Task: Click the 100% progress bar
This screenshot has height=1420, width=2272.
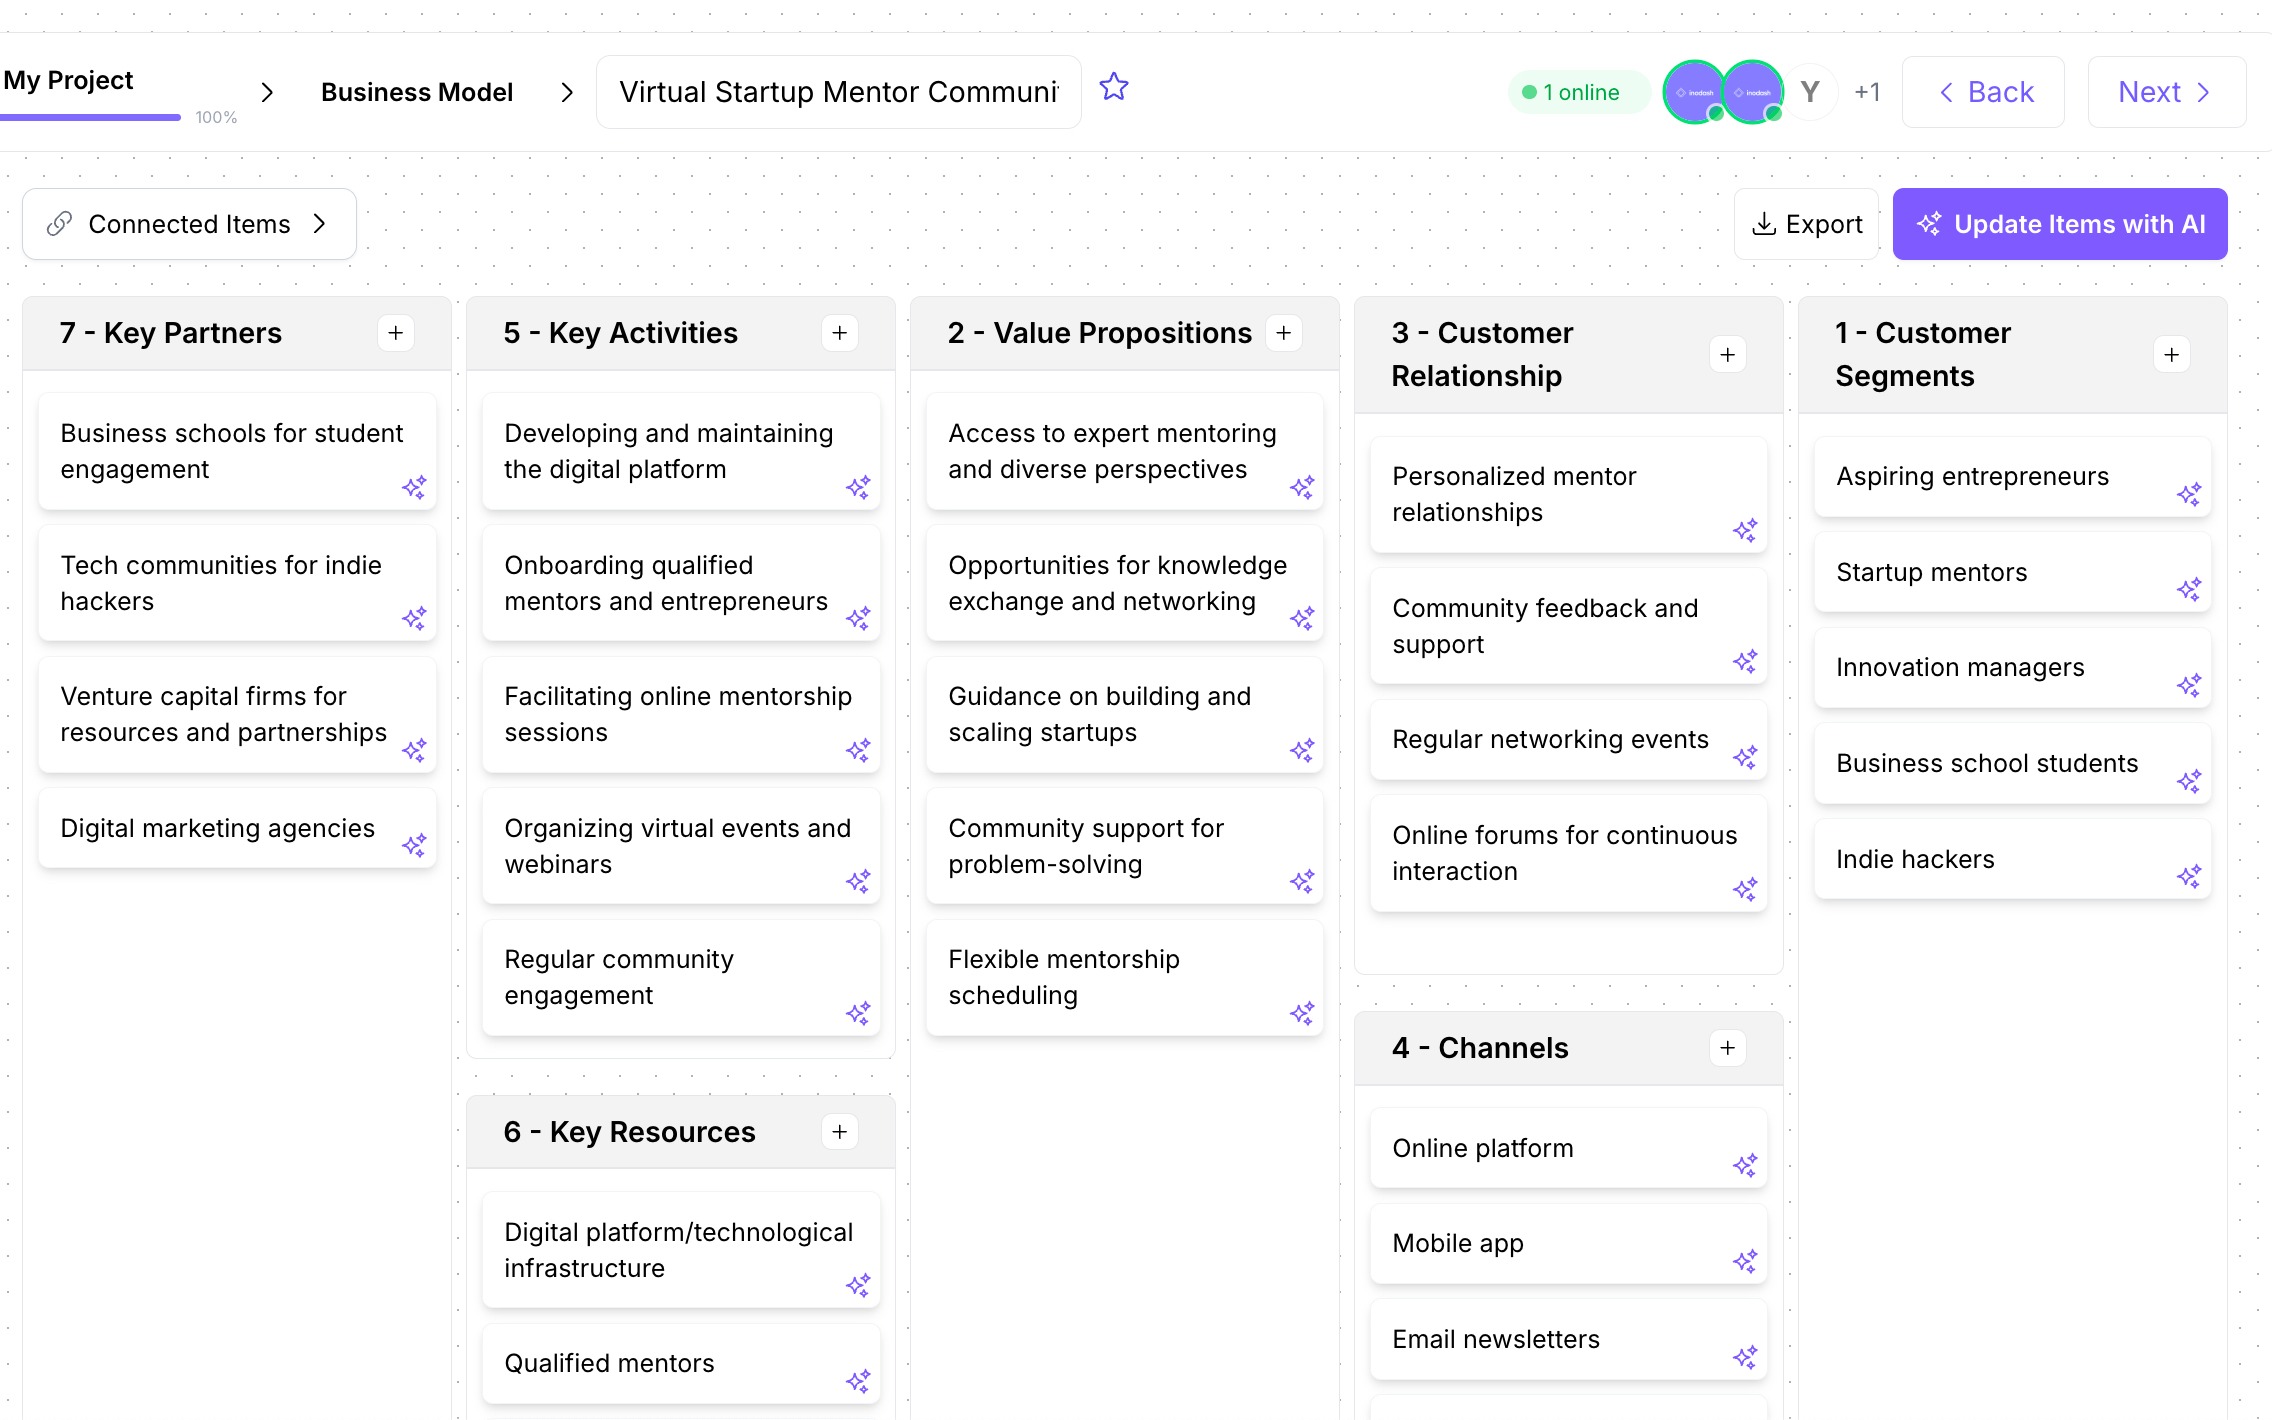Action: [90, 117]
